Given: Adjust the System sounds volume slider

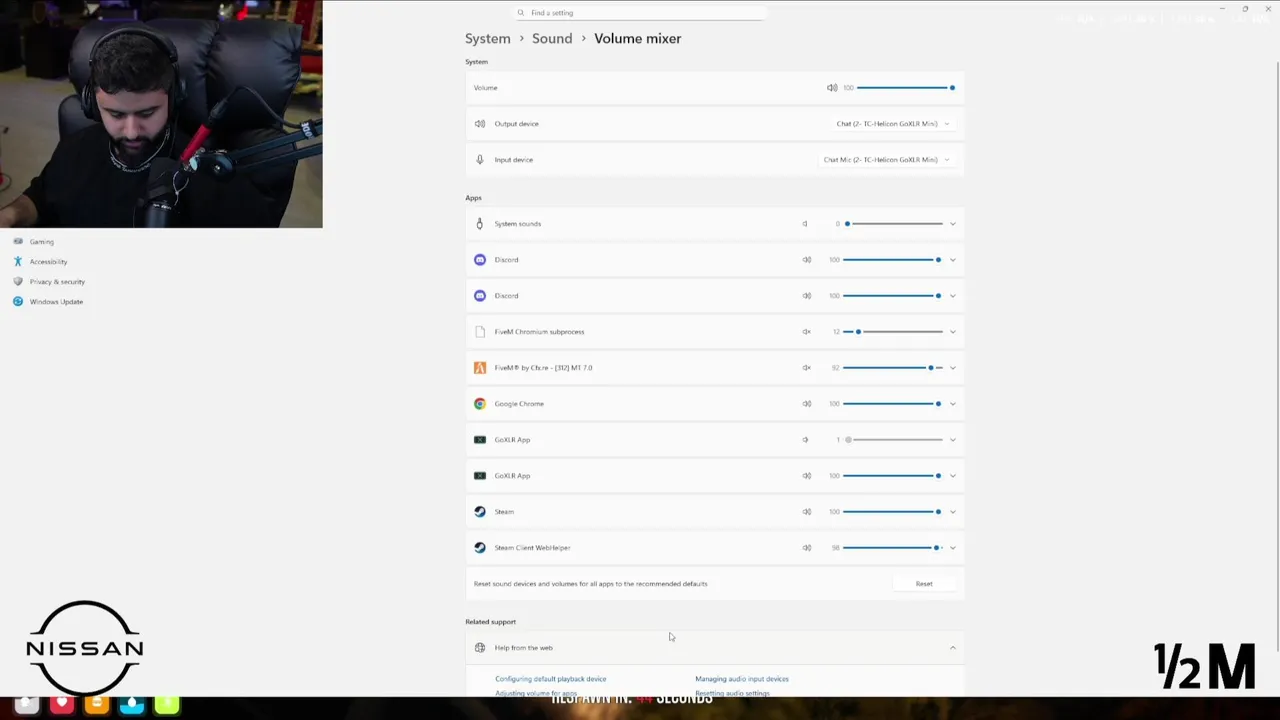Looking at the screenshot, I should (892, 224).
